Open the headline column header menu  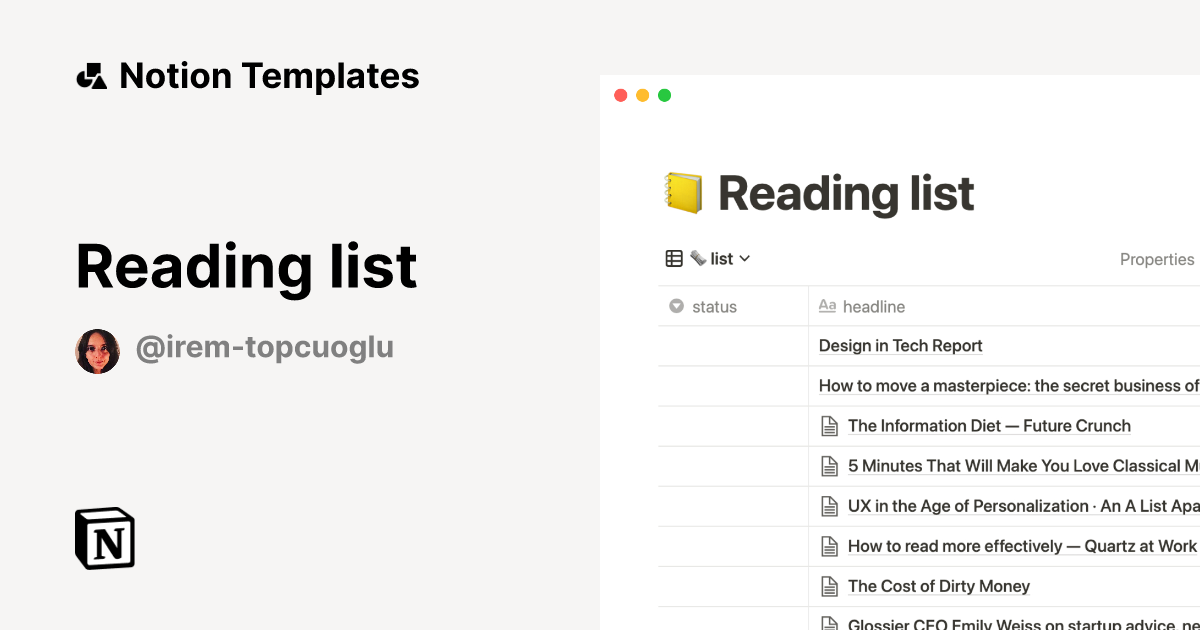[x=873, y=307]
